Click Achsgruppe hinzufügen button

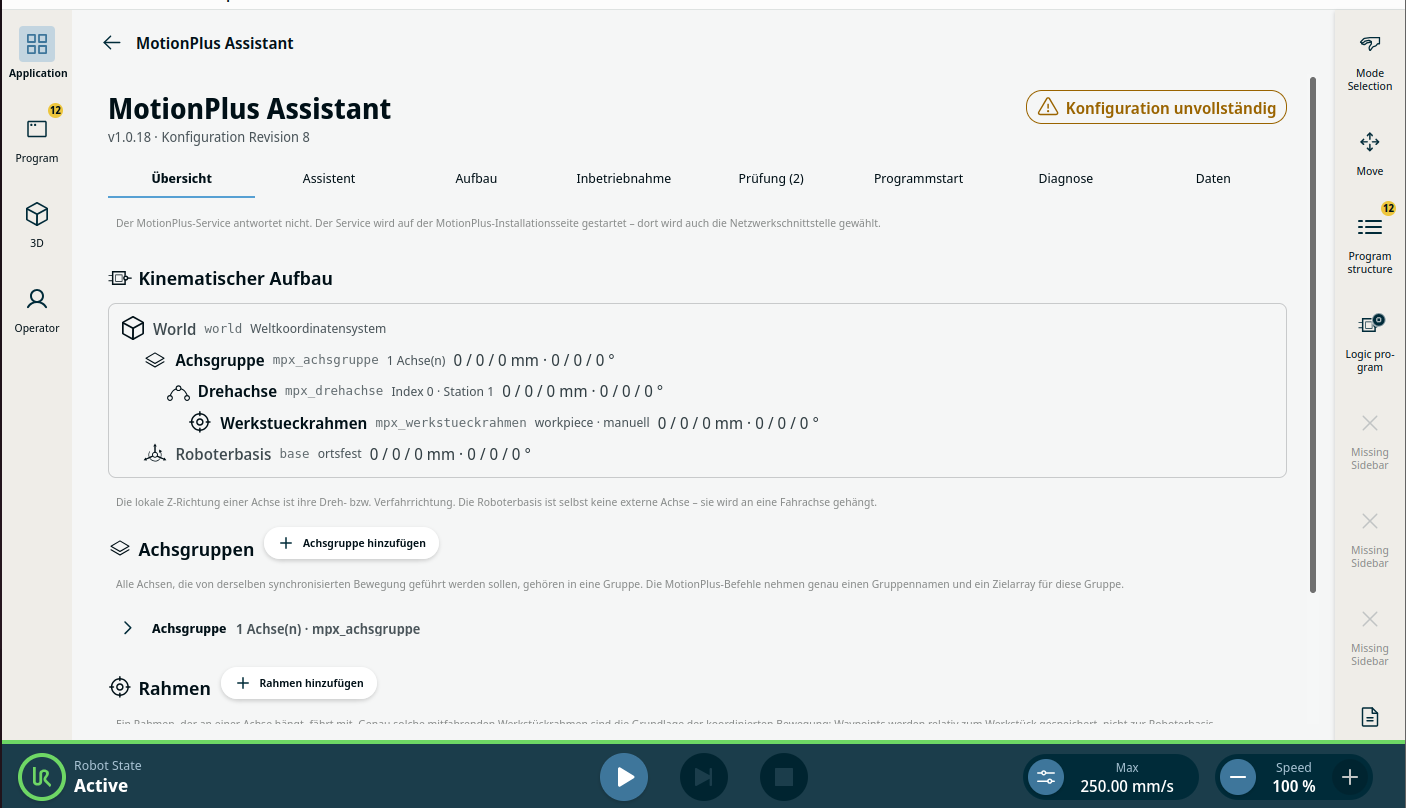352,543
